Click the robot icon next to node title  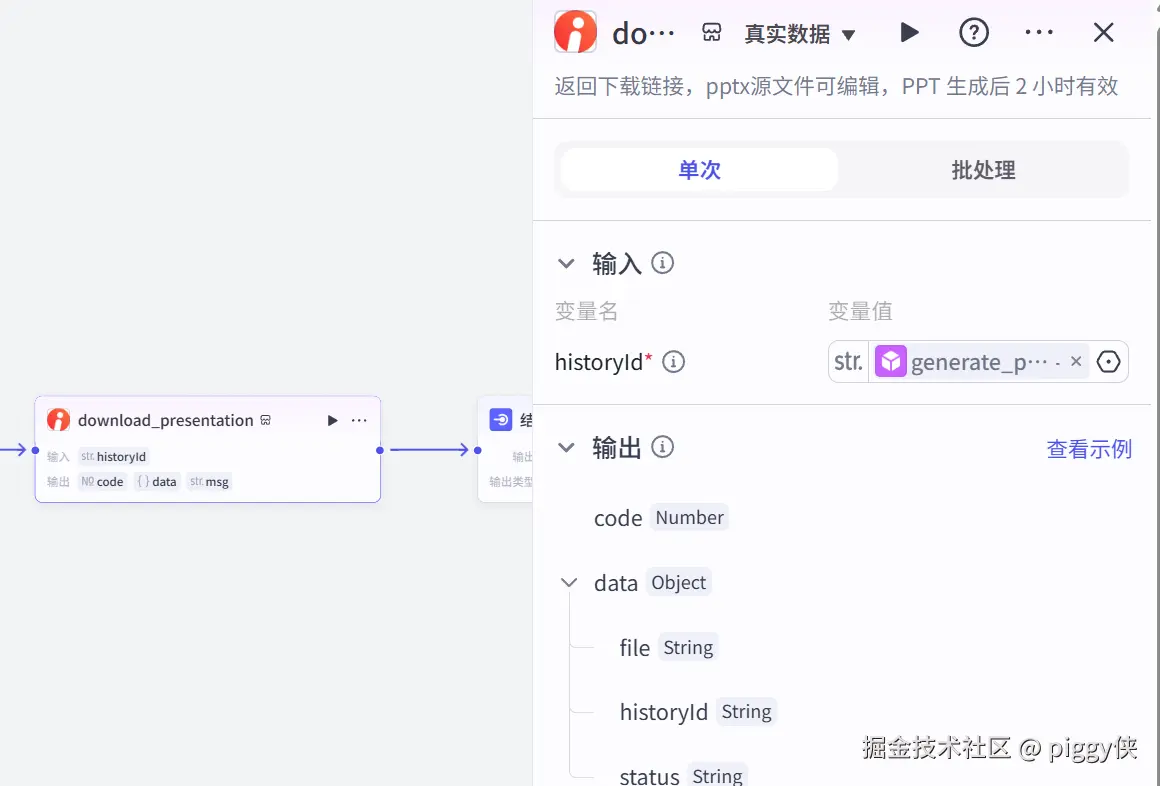point(266,420)
